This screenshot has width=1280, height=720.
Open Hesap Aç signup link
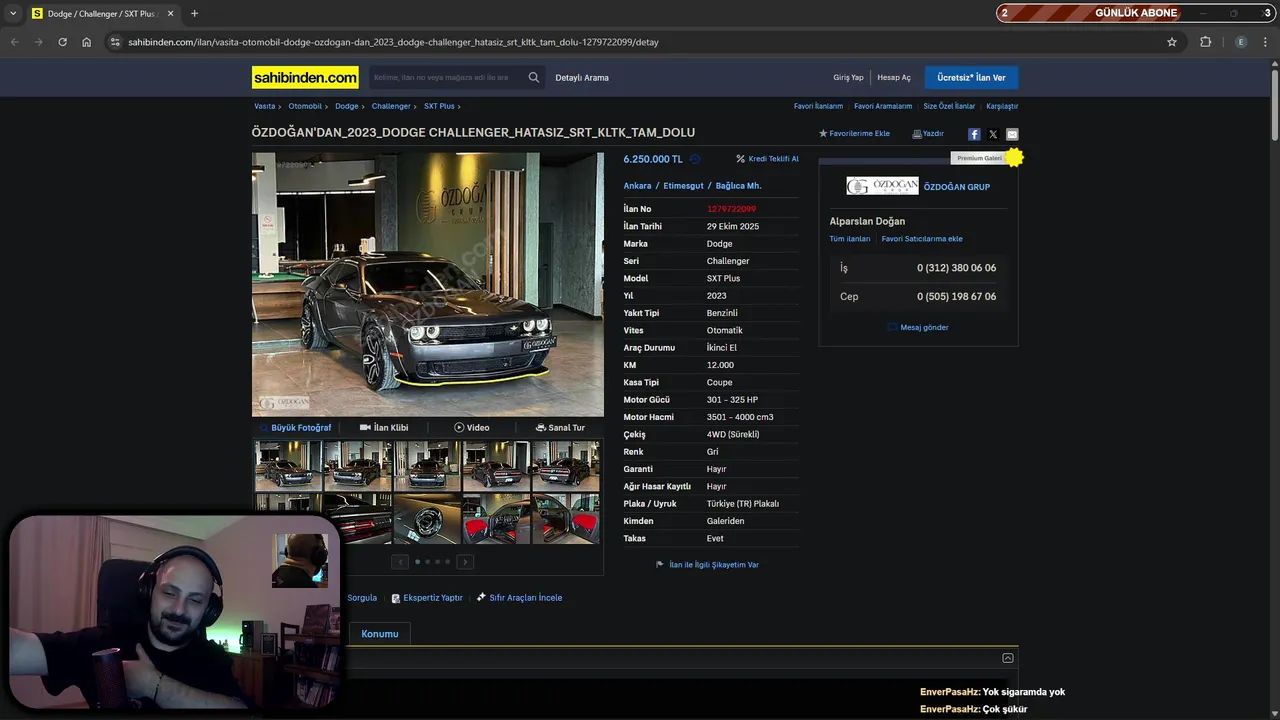pyautogui.click(x=894, y=77)
